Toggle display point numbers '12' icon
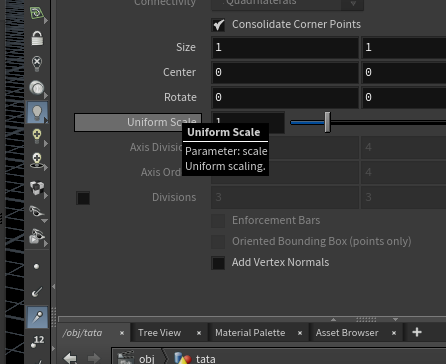The width and height of the screenshot is (446, 364). [x=37, y=341]
